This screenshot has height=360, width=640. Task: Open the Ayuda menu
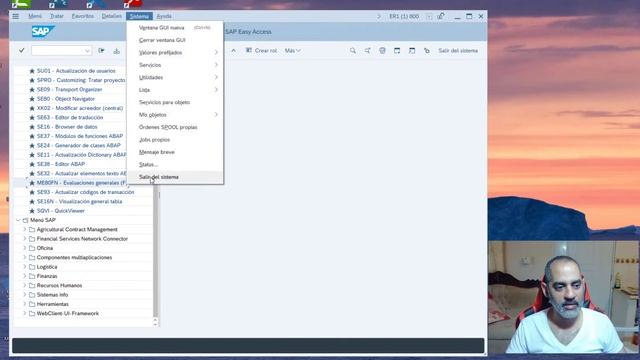[x=164, y=16]
